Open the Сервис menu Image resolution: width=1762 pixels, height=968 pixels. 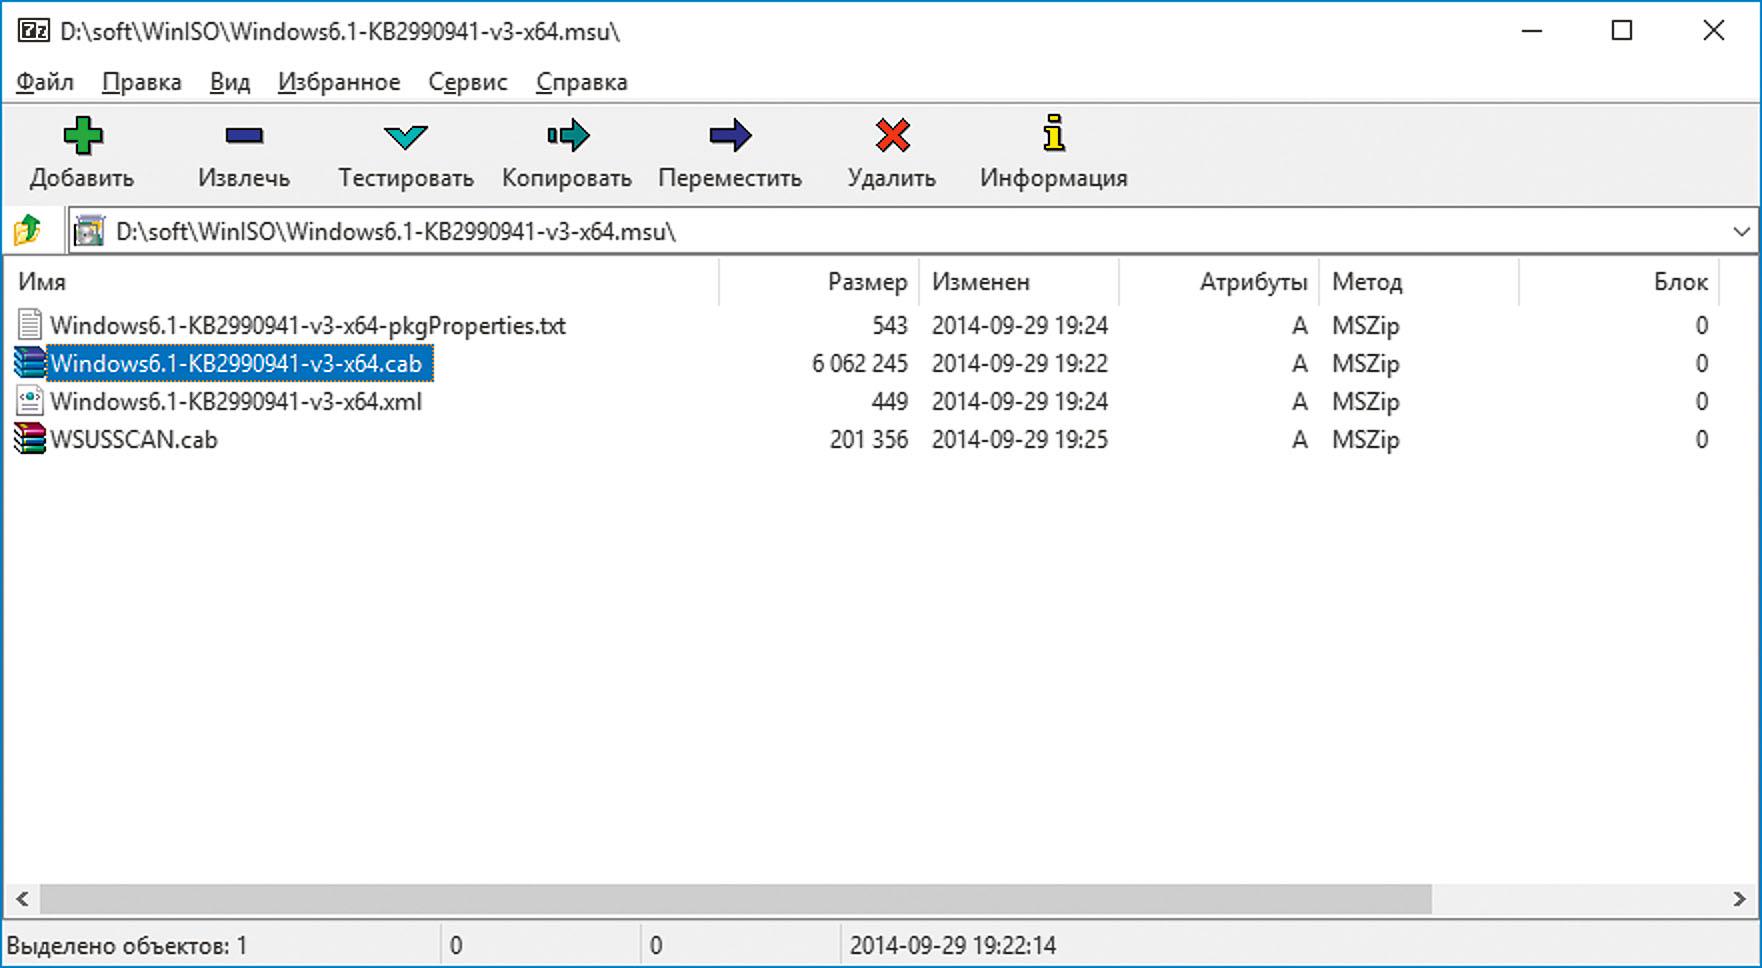pos(467,82)
